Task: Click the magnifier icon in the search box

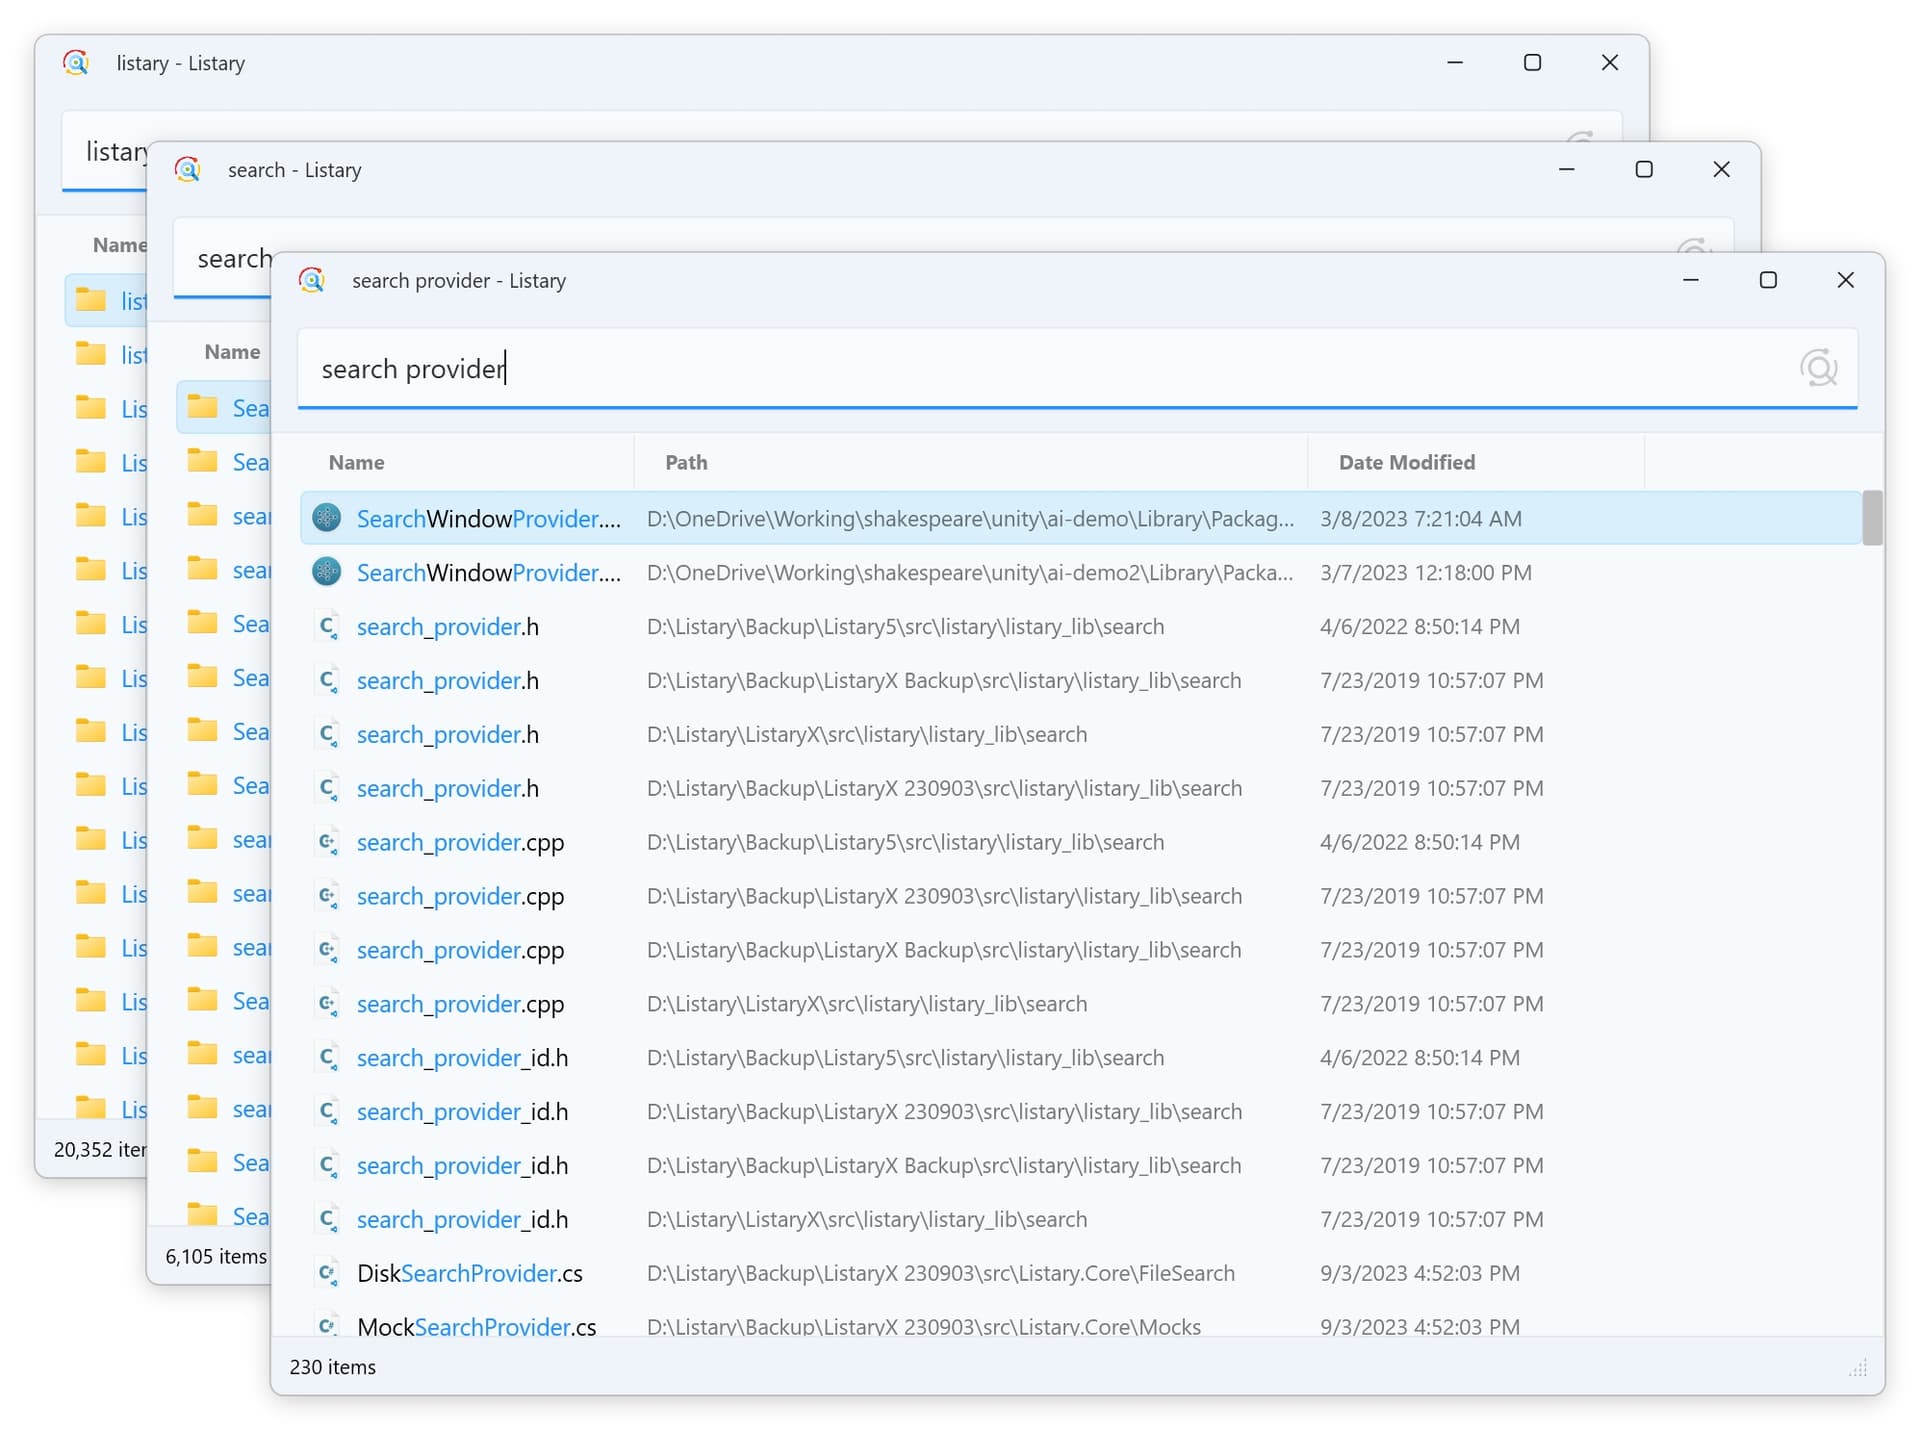Action: tap(1819, 368)
